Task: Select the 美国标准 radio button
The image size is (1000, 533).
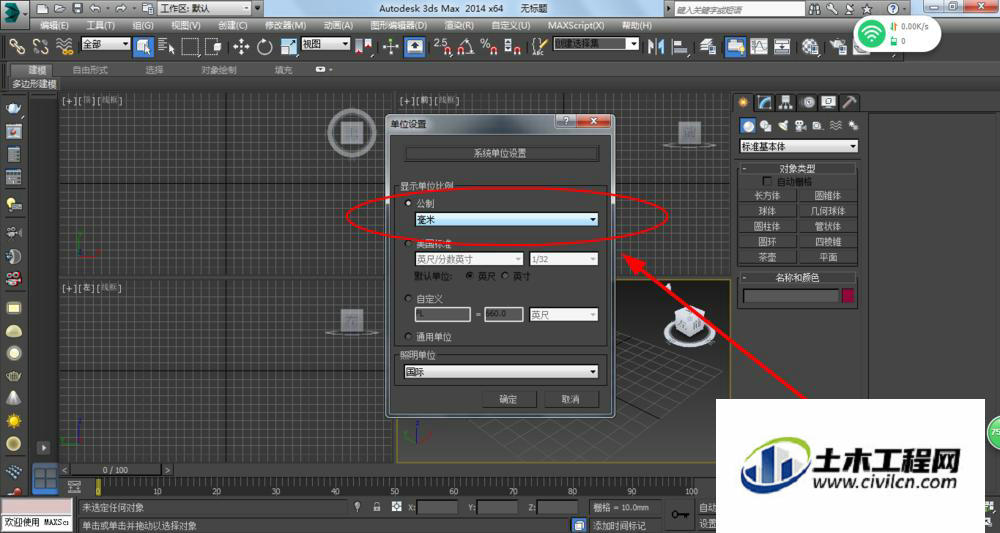Action: pos(408,244)
